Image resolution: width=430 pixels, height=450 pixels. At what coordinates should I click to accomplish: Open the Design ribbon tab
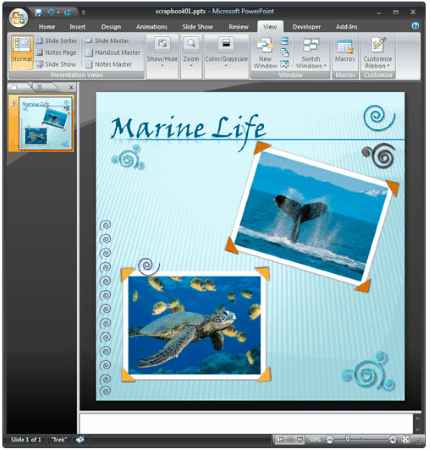tap(111, 27)
